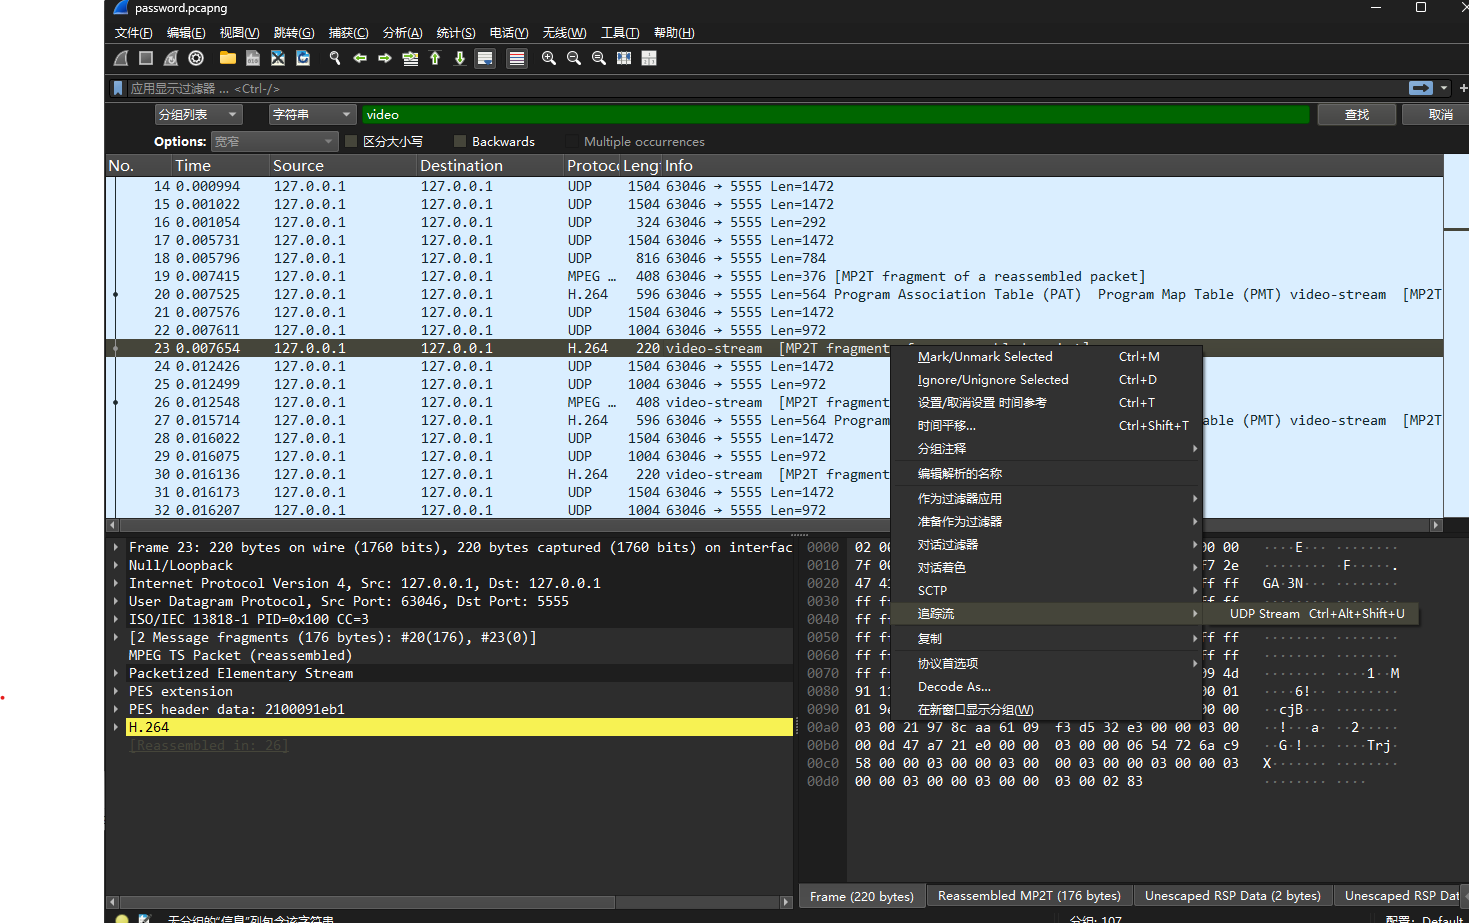Go to specified packet icon

(x=410, y=58)
